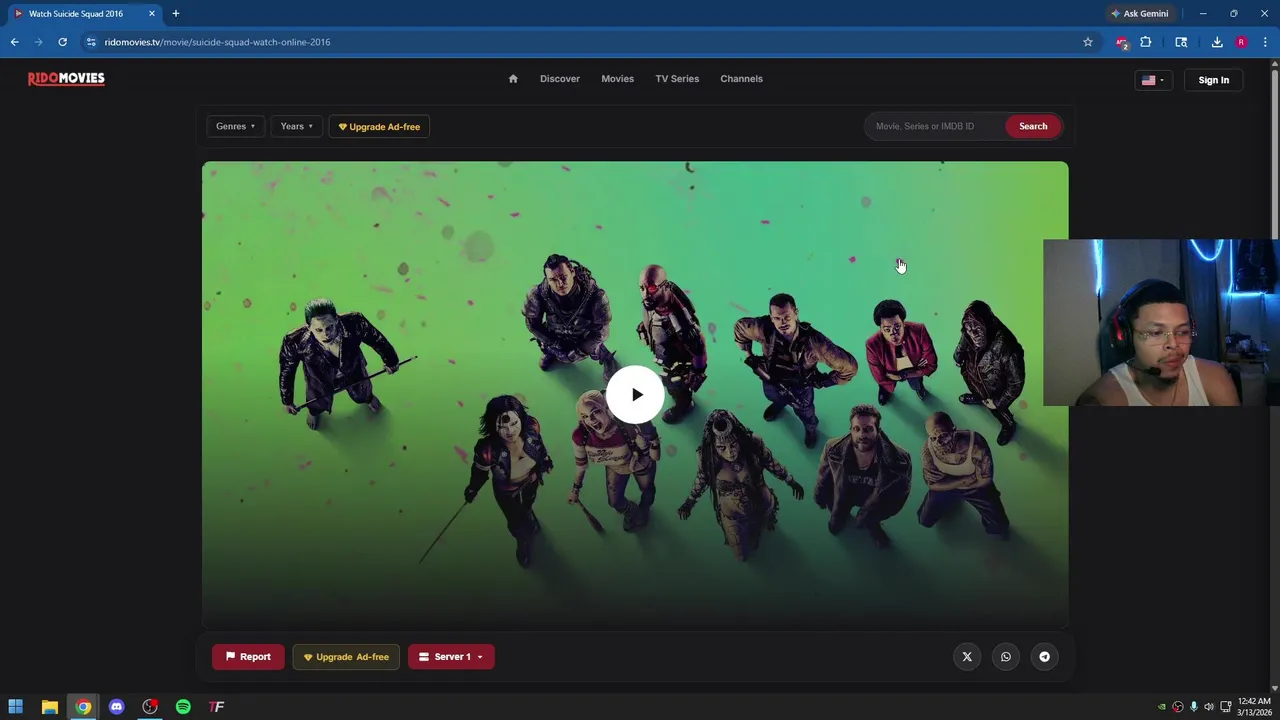Expand the Genres dropdown

tap(236, 127)
